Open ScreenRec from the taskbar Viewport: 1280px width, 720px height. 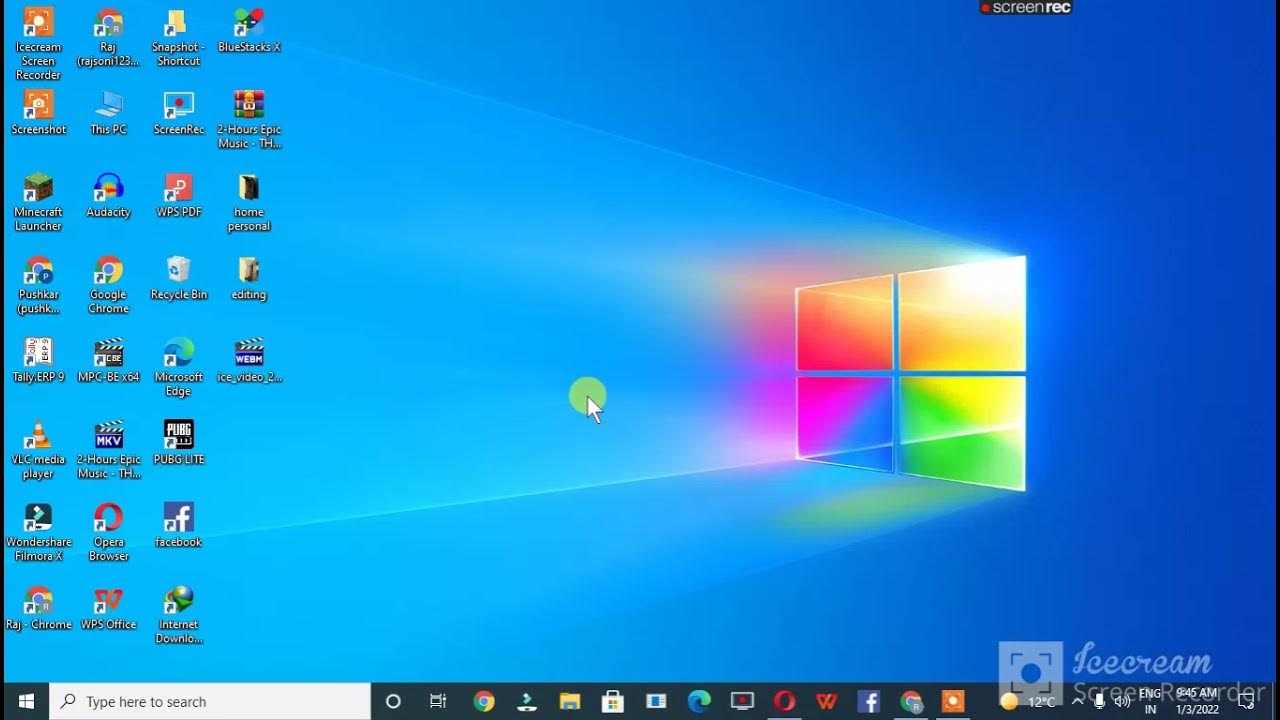click(742, 702)
